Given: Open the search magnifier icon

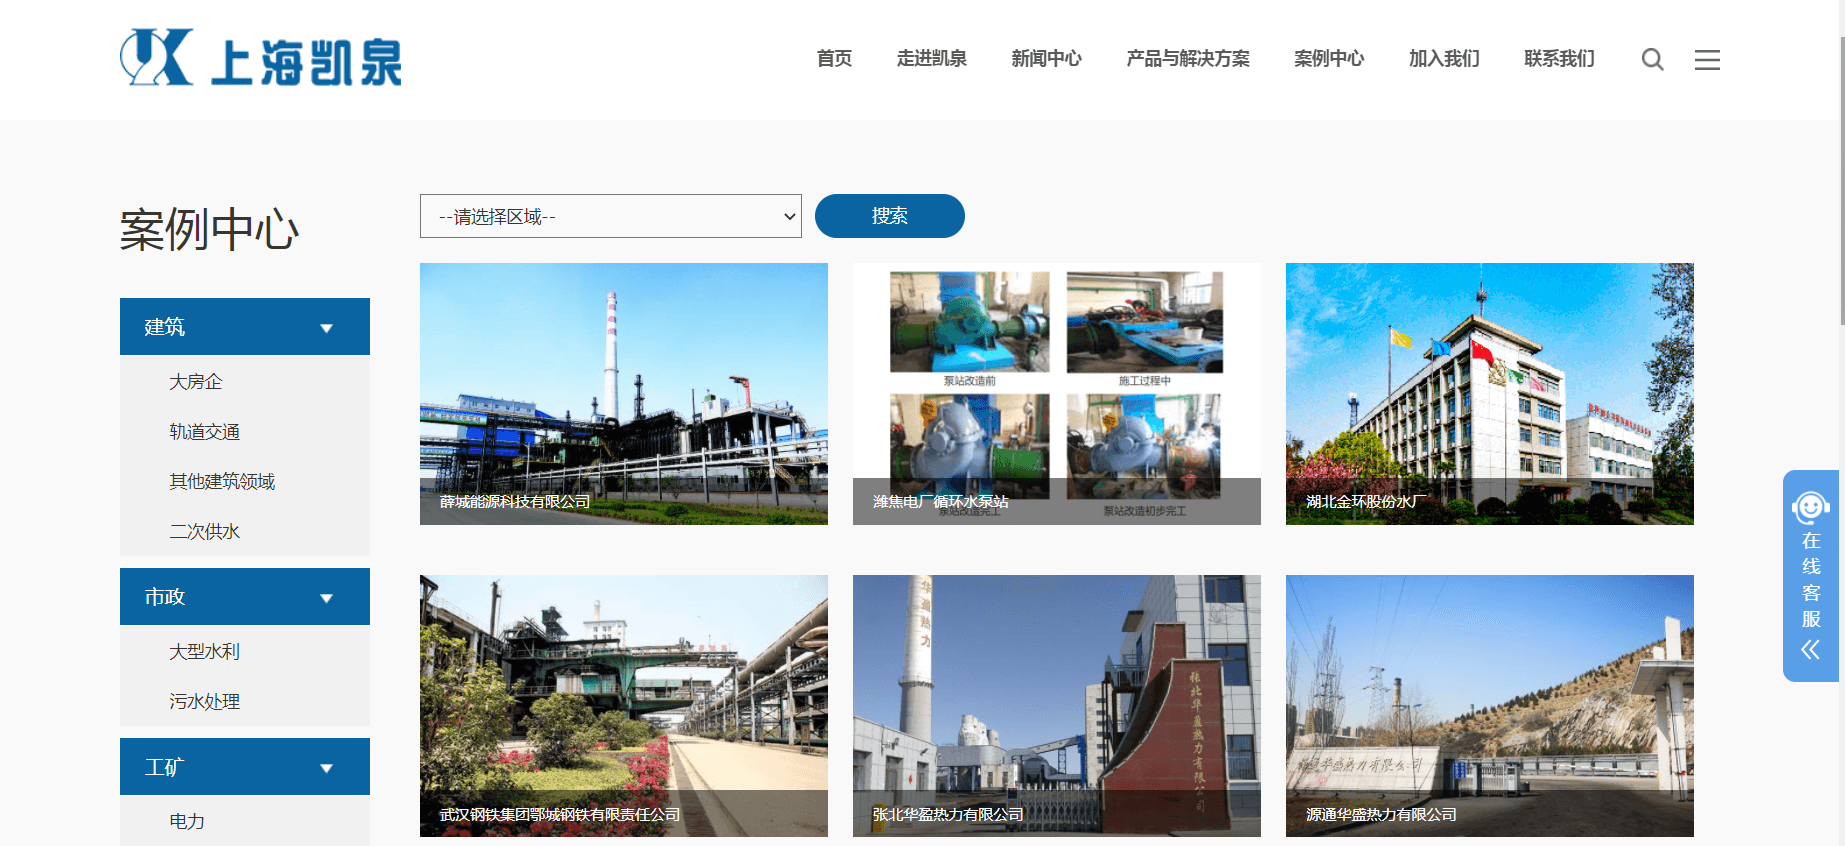Looking at the screenshot, I should (x=1652, y=60).
